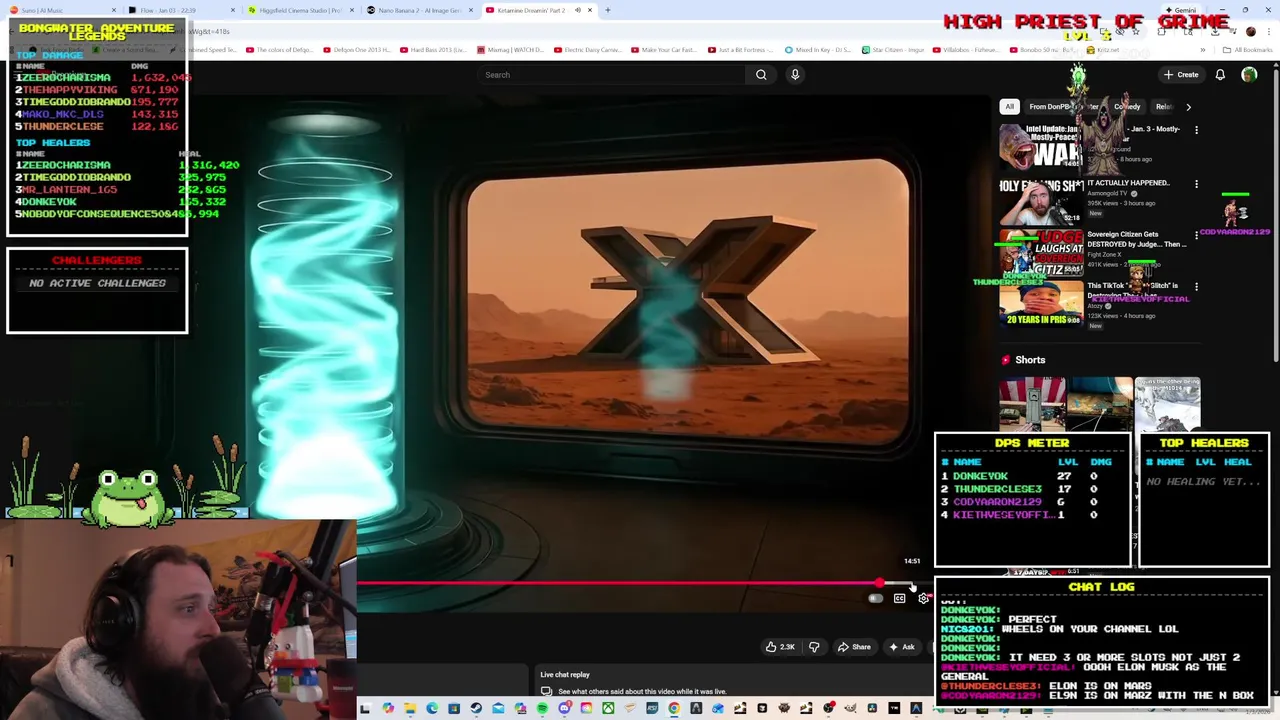Open 'Live chat replay' panel
The height and width of the screenshot is (720, 1280).
tap(565, 675)
